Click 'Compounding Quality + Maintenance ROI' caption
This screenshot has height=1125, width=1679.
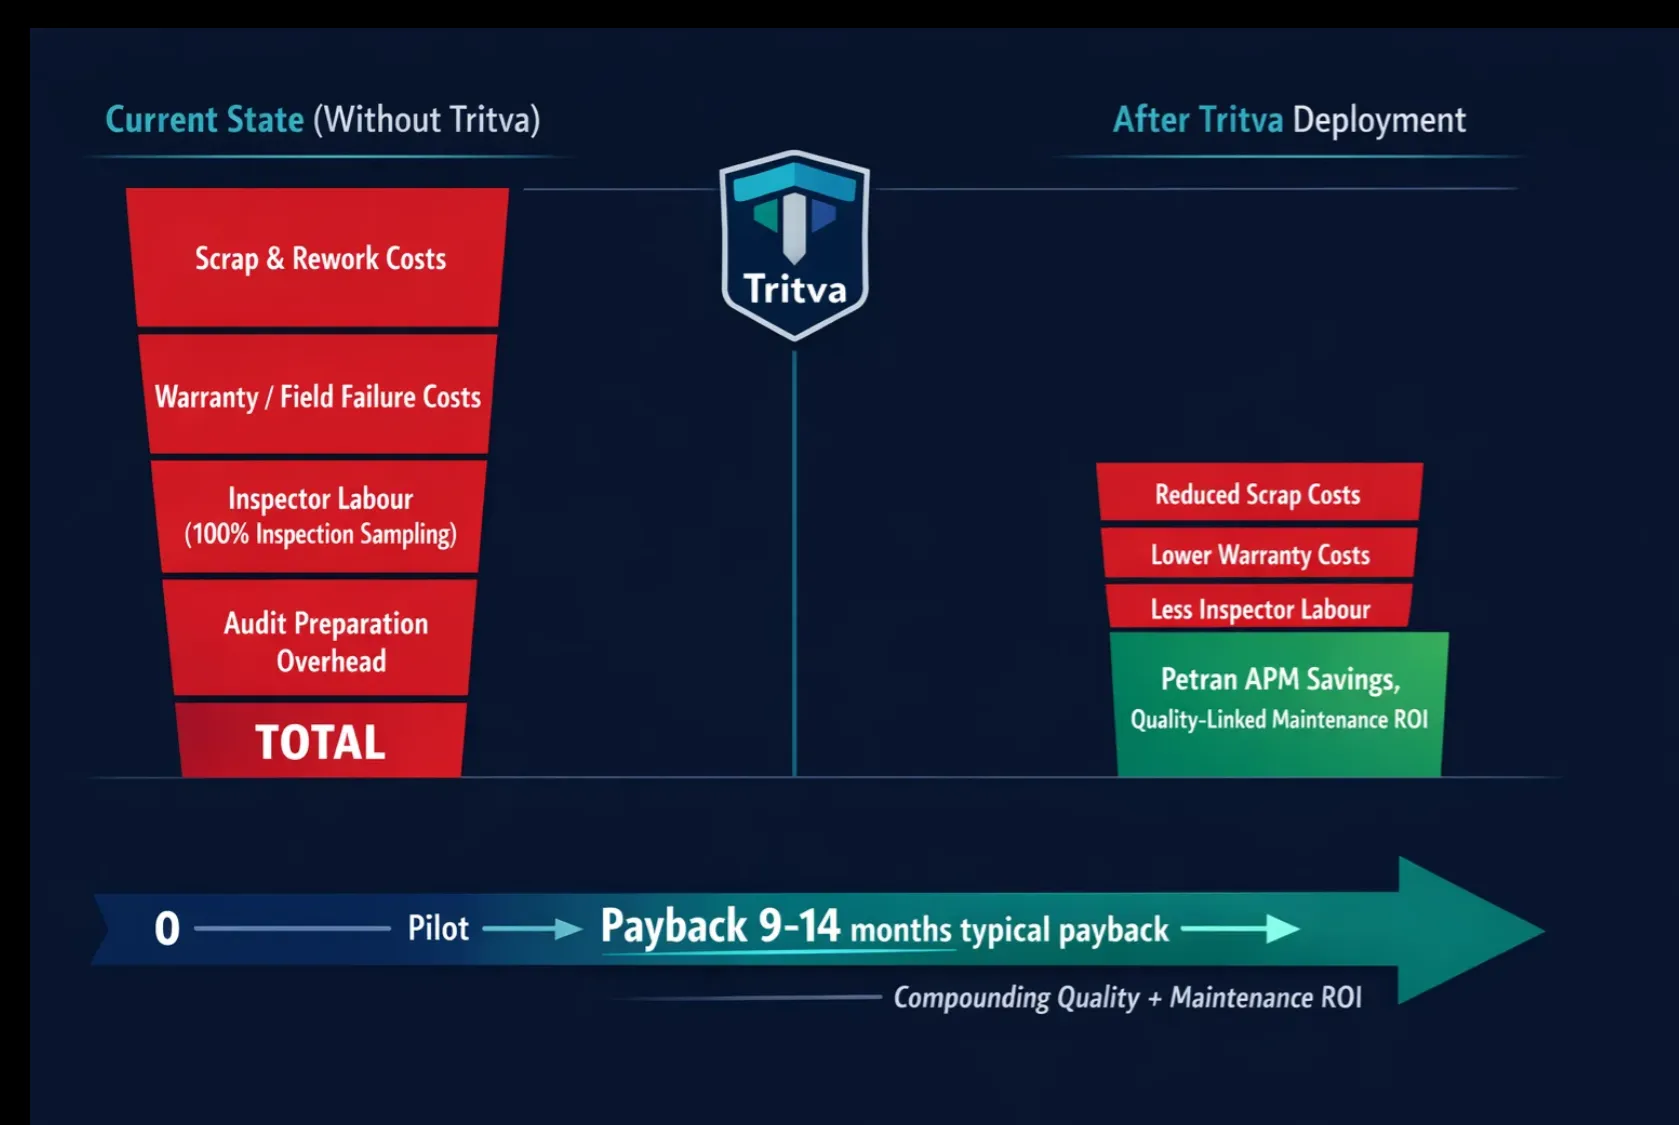point(1127,997)
